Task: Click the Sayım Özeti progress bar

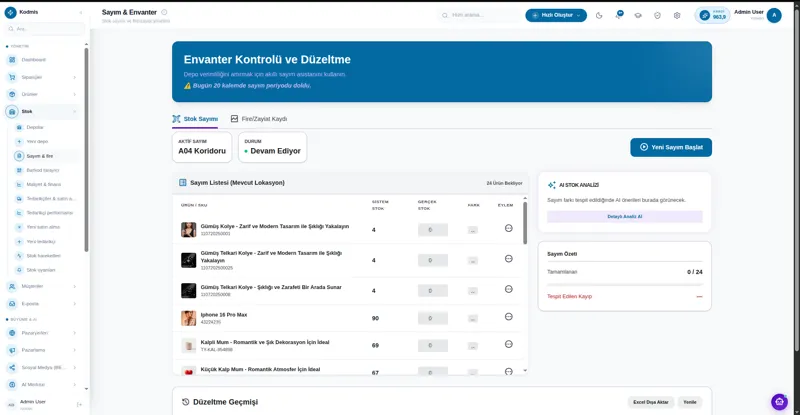Action: (x=624, y=284)
